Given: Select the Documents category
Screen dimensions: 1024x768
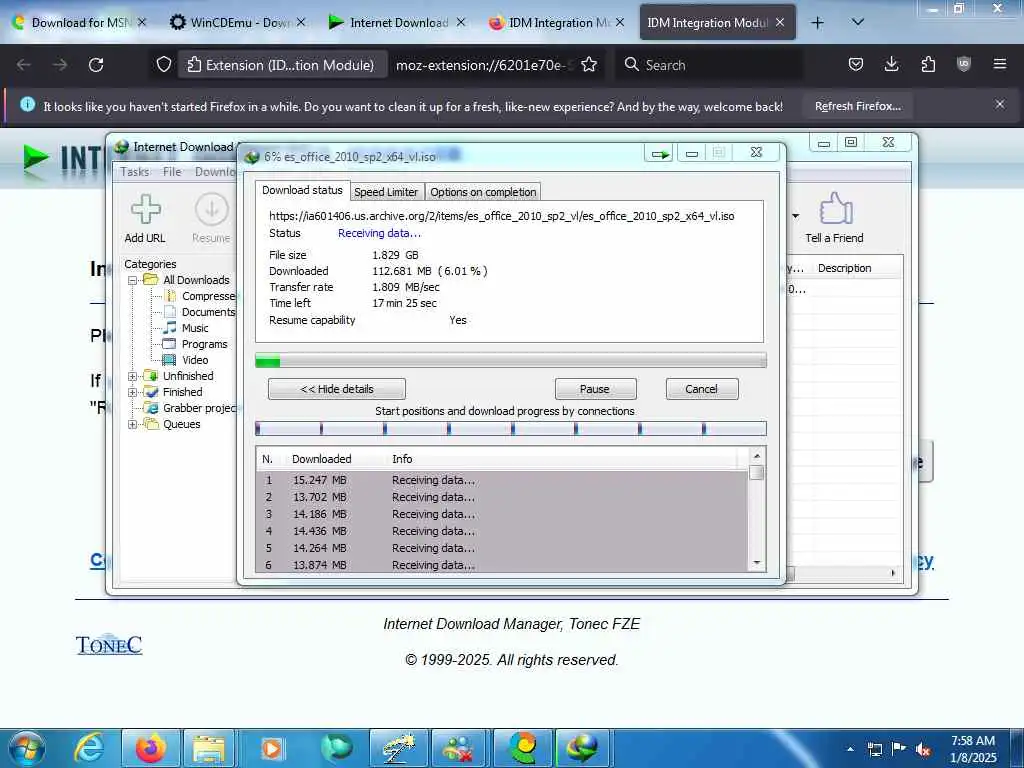Looking at the screenshot, I should 208,312.
